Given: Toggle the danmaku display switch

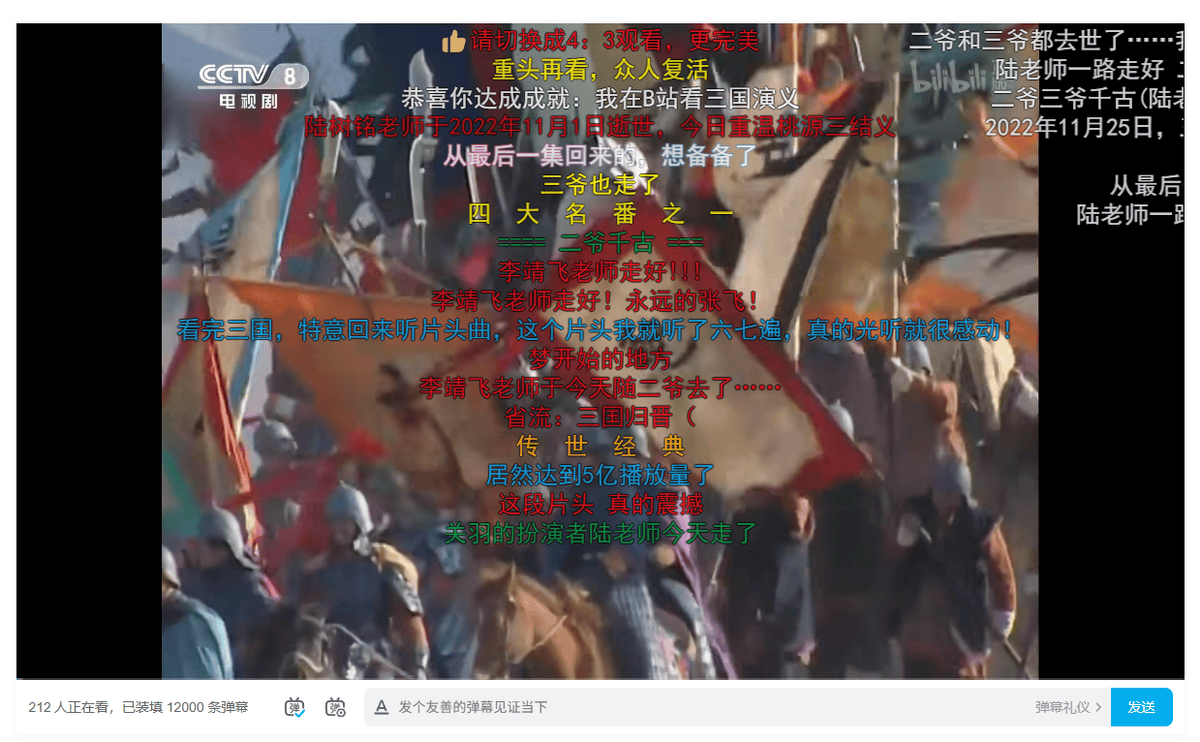Looking at the screenshot, I should (295, 707).
